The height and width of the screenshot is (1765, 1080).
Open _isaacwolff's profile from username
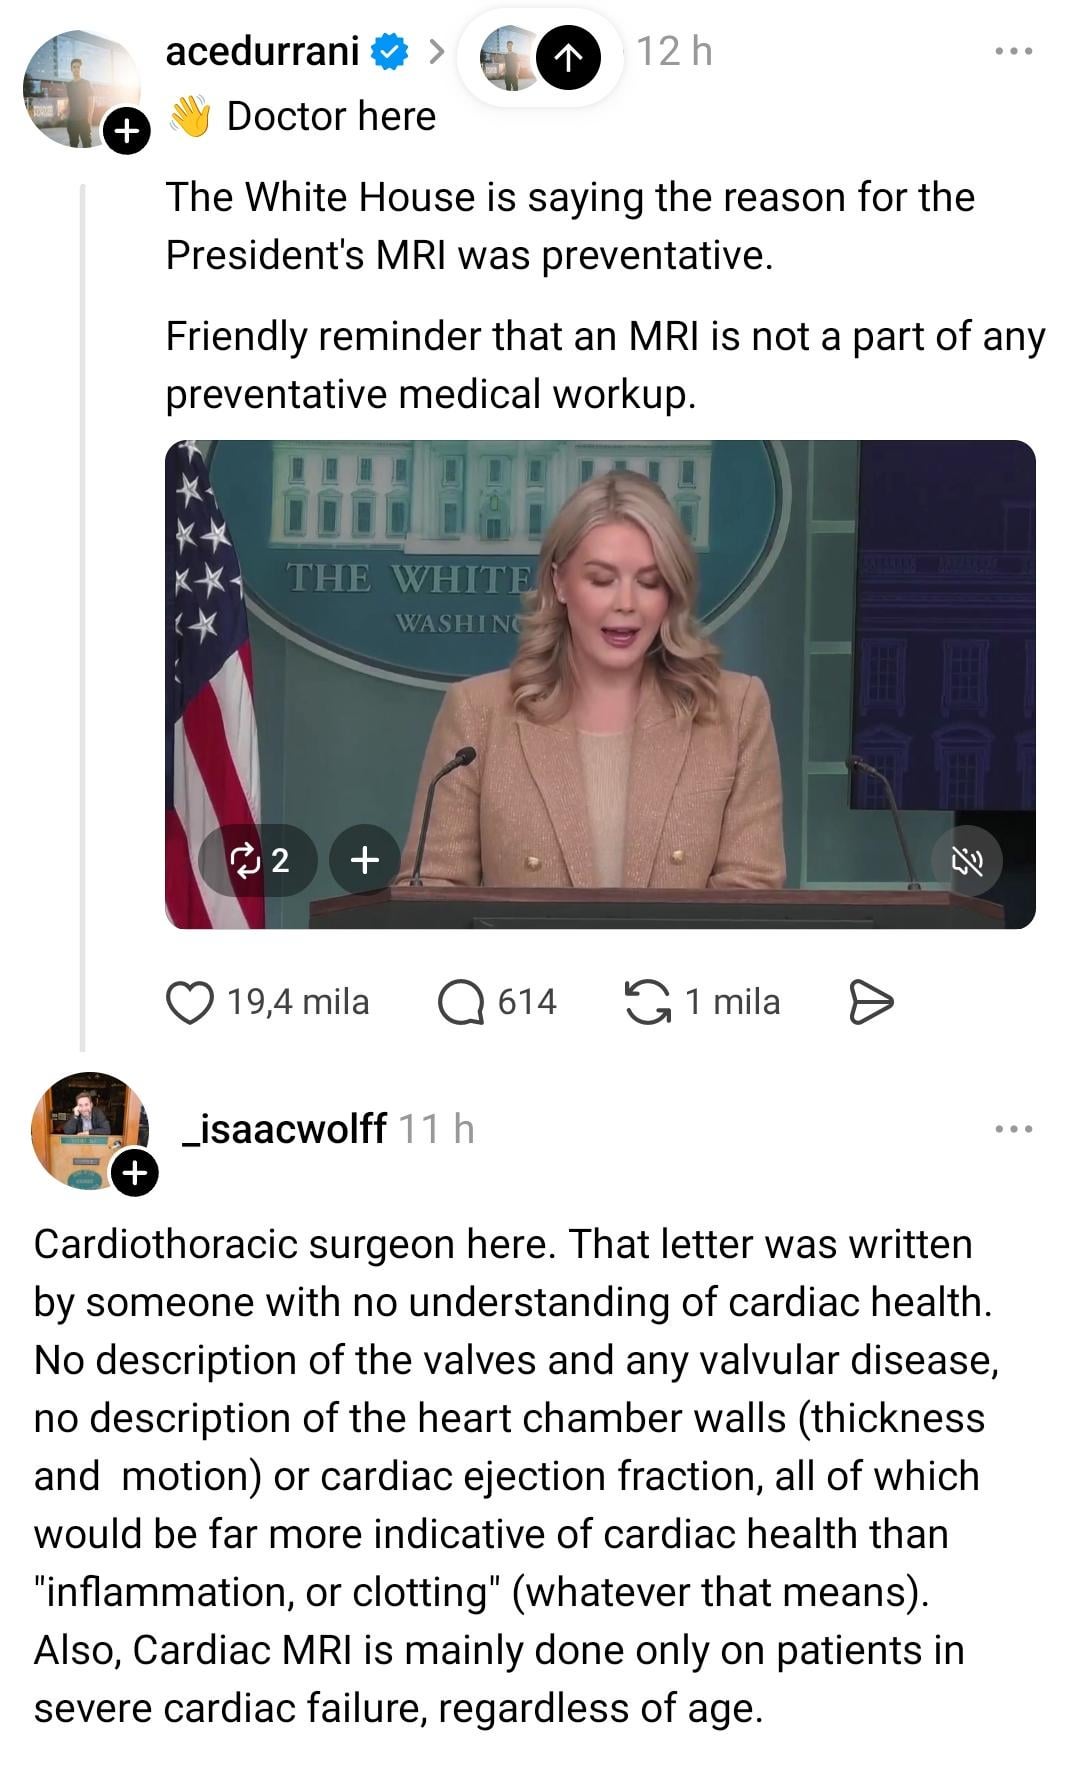[284, 1129]
